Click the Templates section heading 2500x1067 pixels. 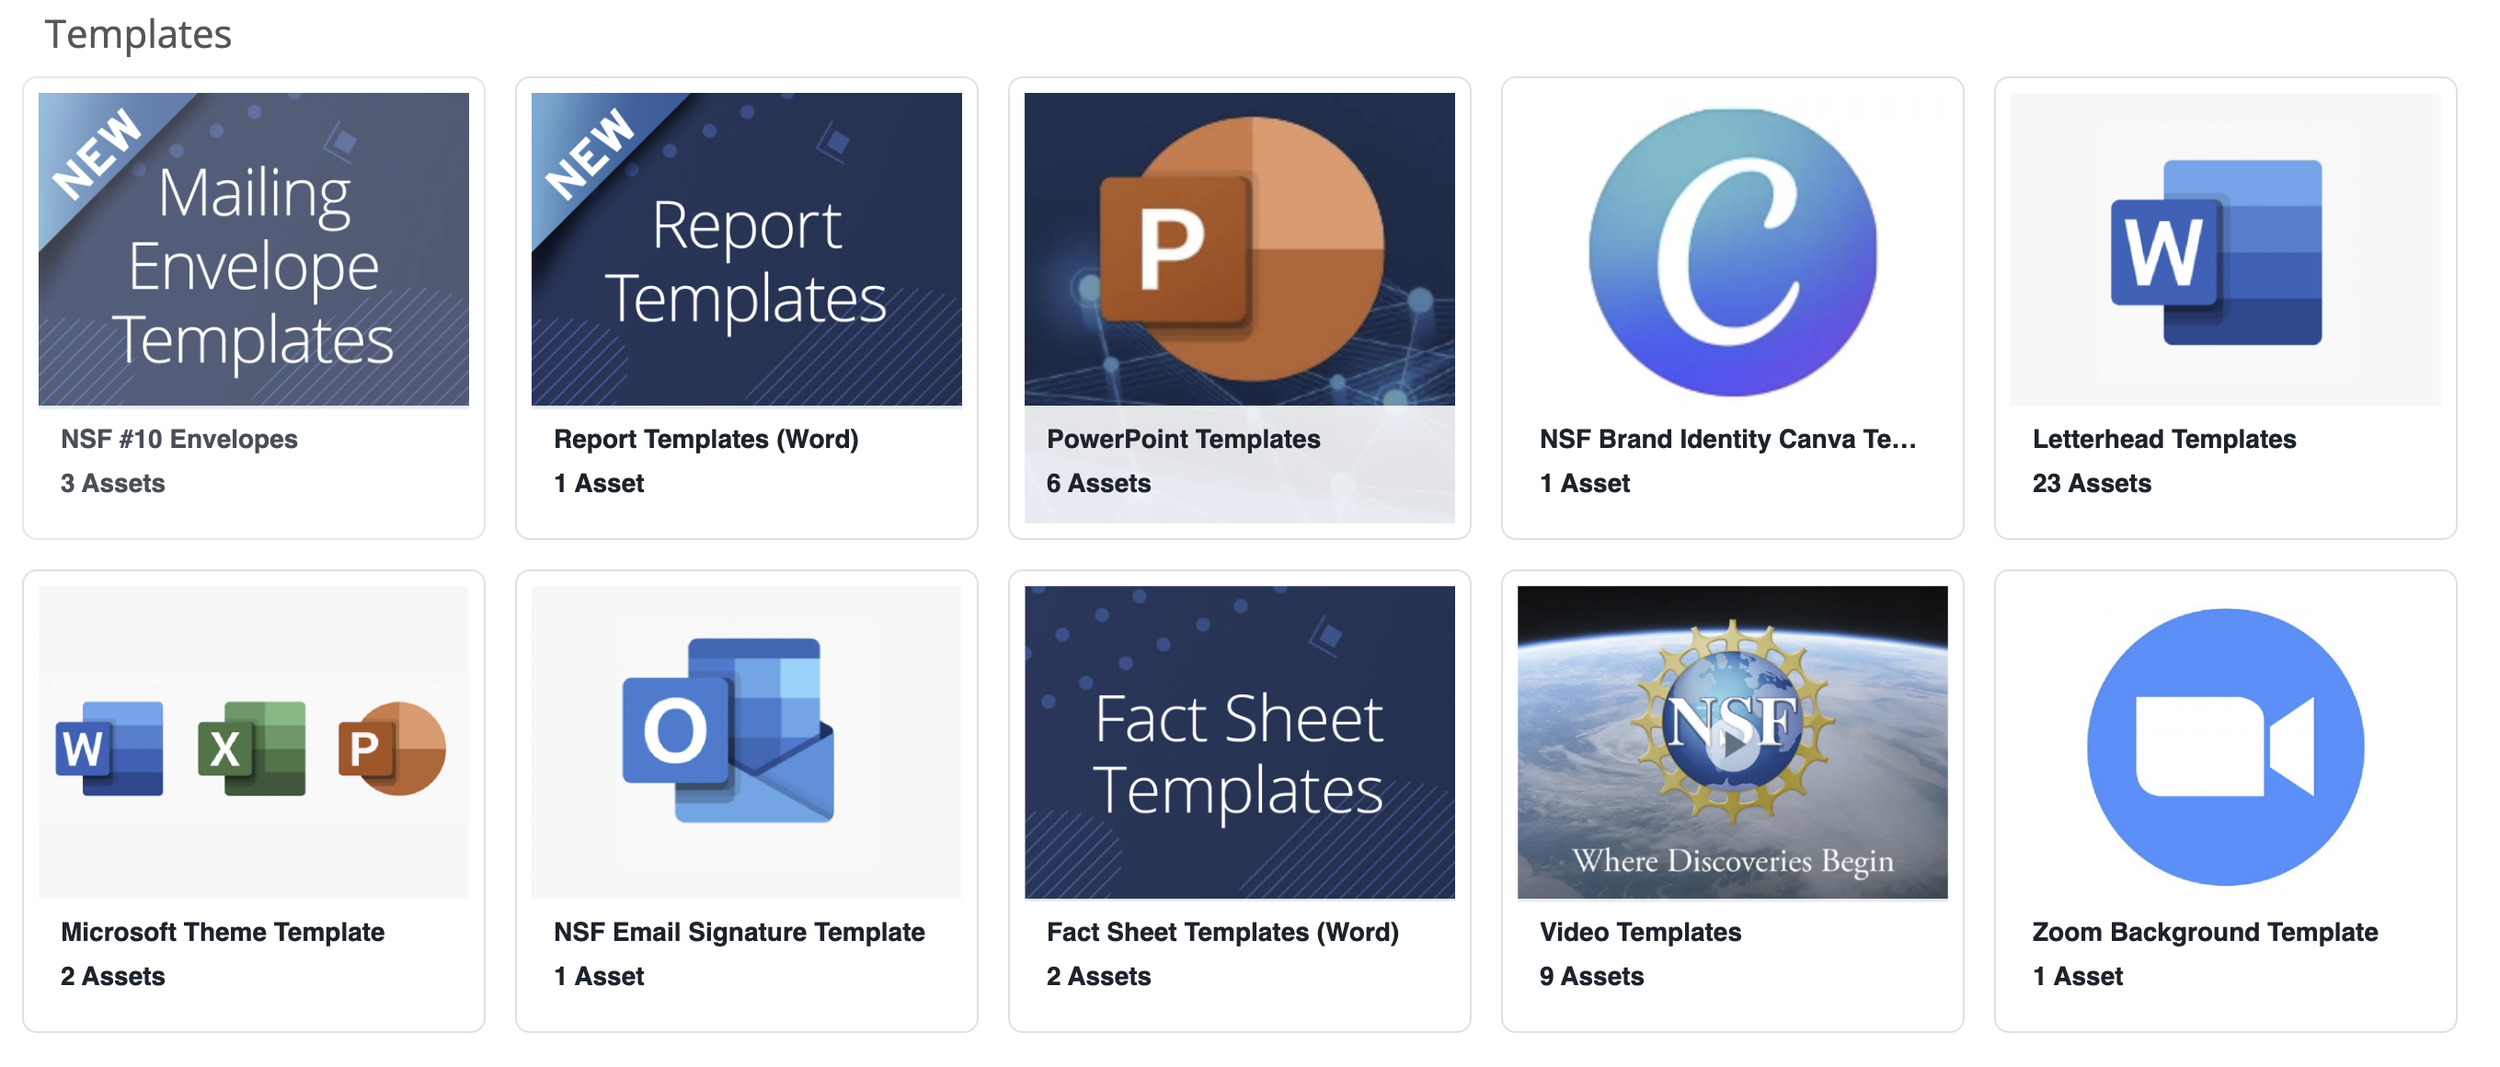pos(138,34)
